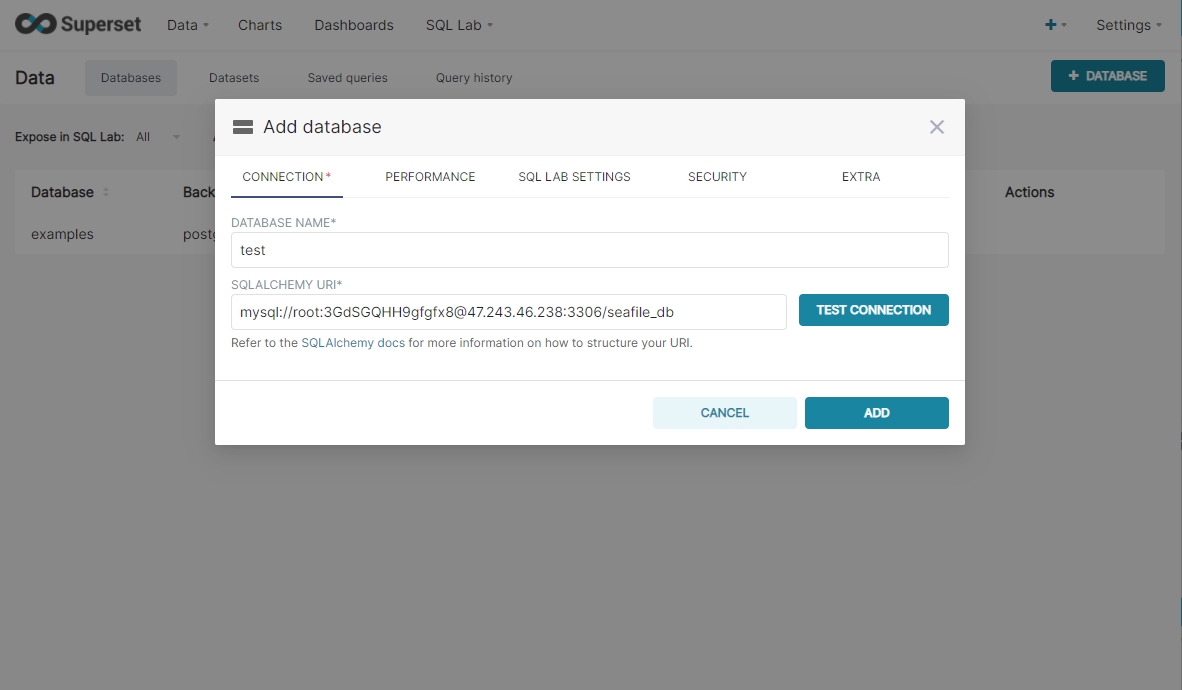Viewport: 1182px width, 690px height.
Task: Expand the Data menu
Action: pyautogui.click(x=187, y=25)
